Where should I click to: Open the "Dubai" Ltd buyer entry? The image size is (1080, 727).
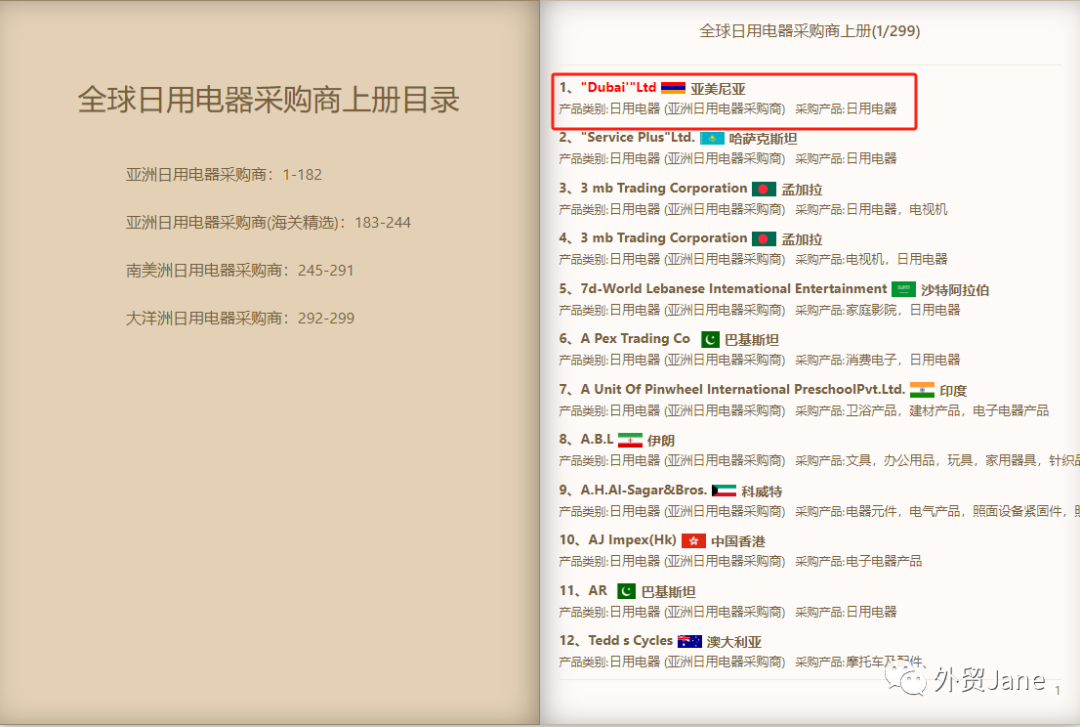coord(619,88)
